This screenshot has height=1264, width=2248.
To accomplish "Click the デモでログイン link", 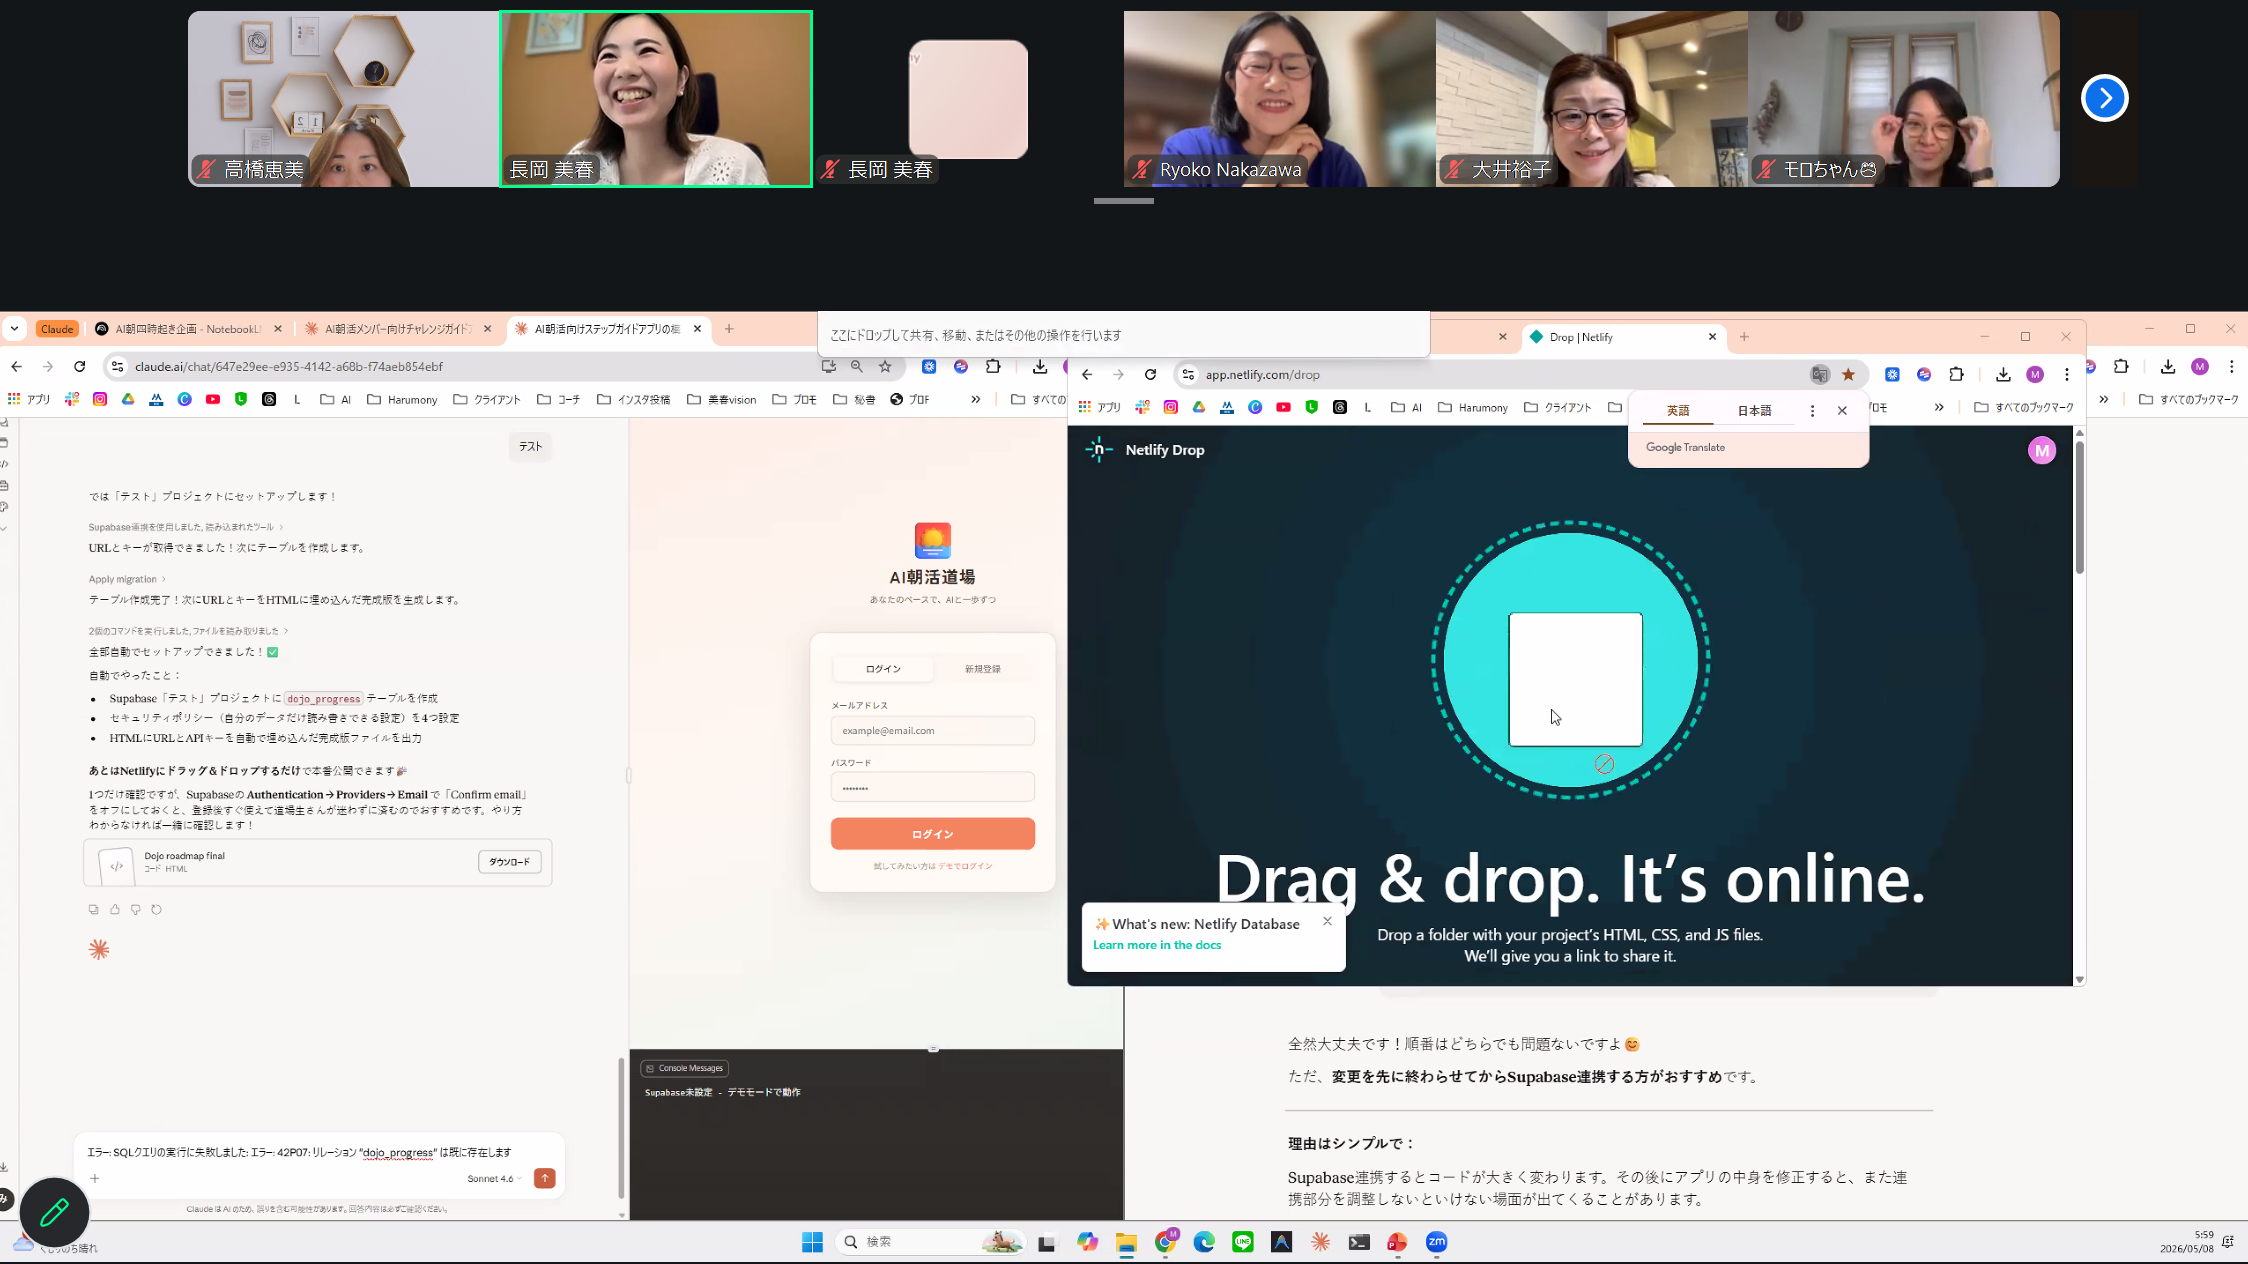I will point(965,866).
